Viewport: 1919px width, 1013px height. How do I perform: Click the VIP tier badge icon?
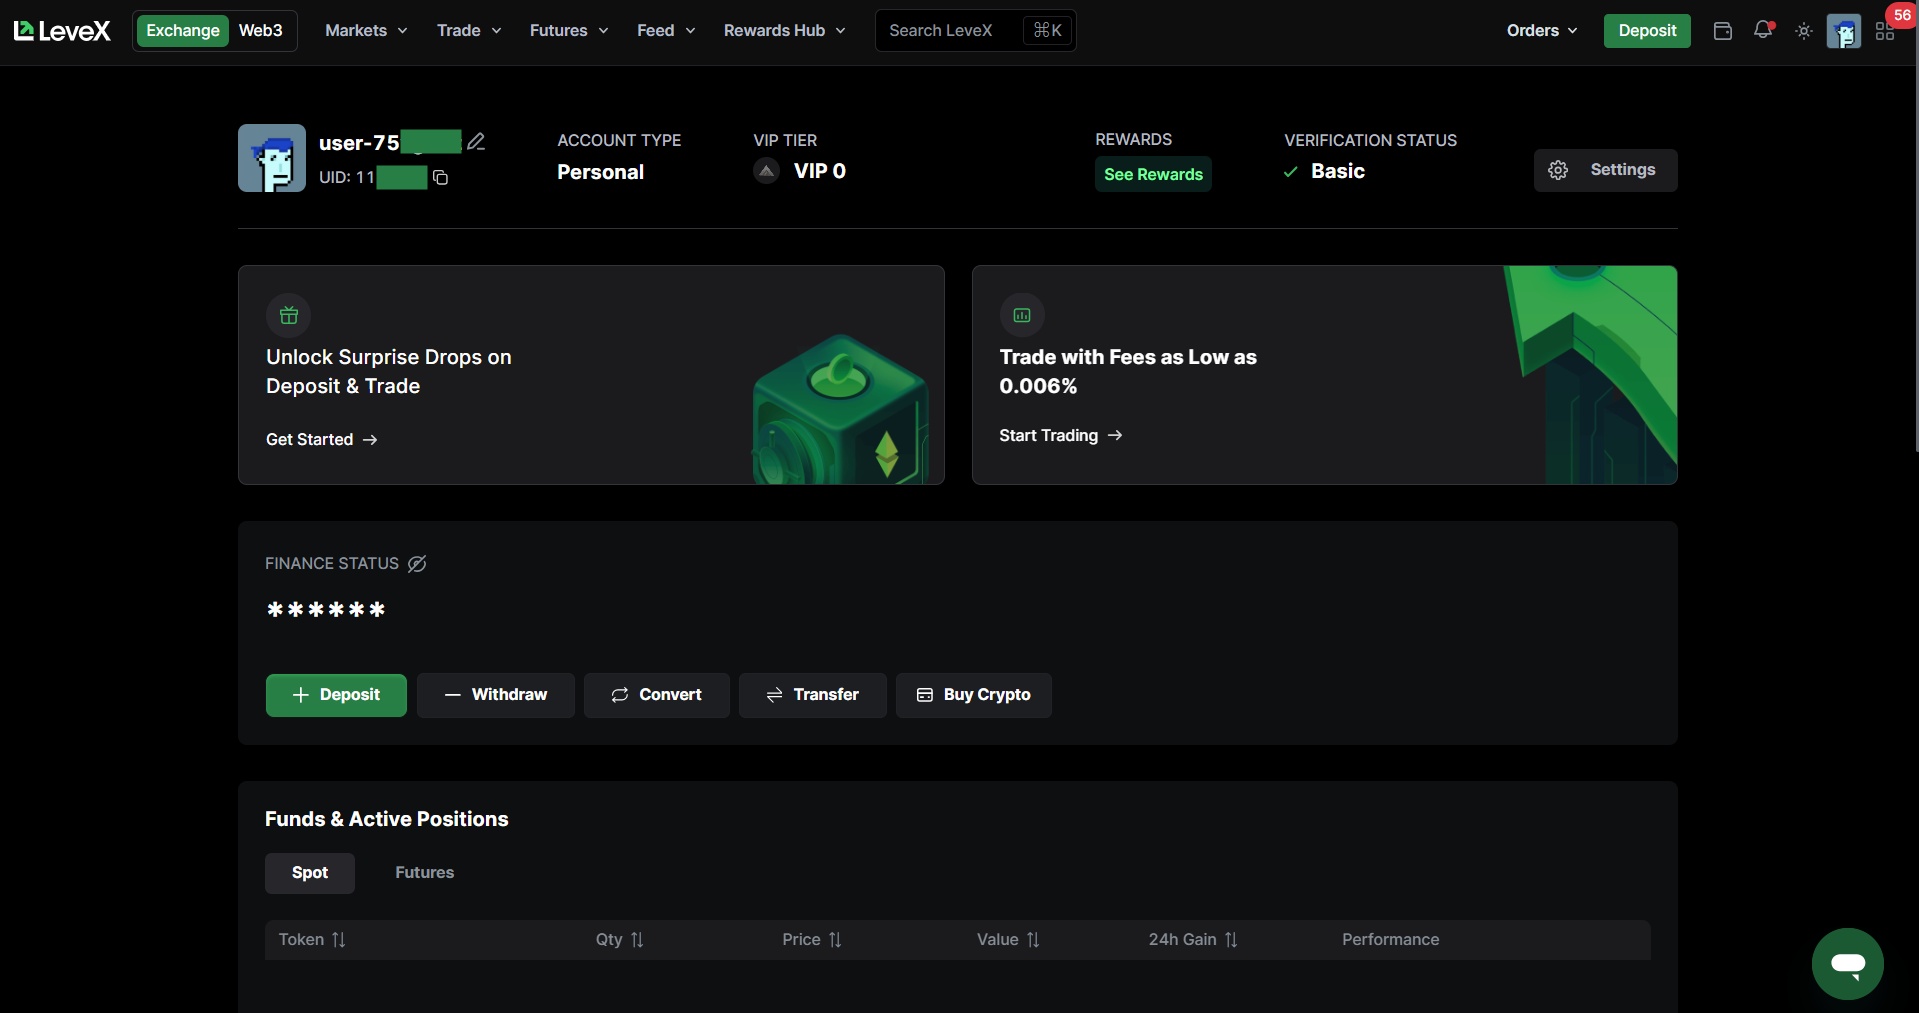coord(766,171)
